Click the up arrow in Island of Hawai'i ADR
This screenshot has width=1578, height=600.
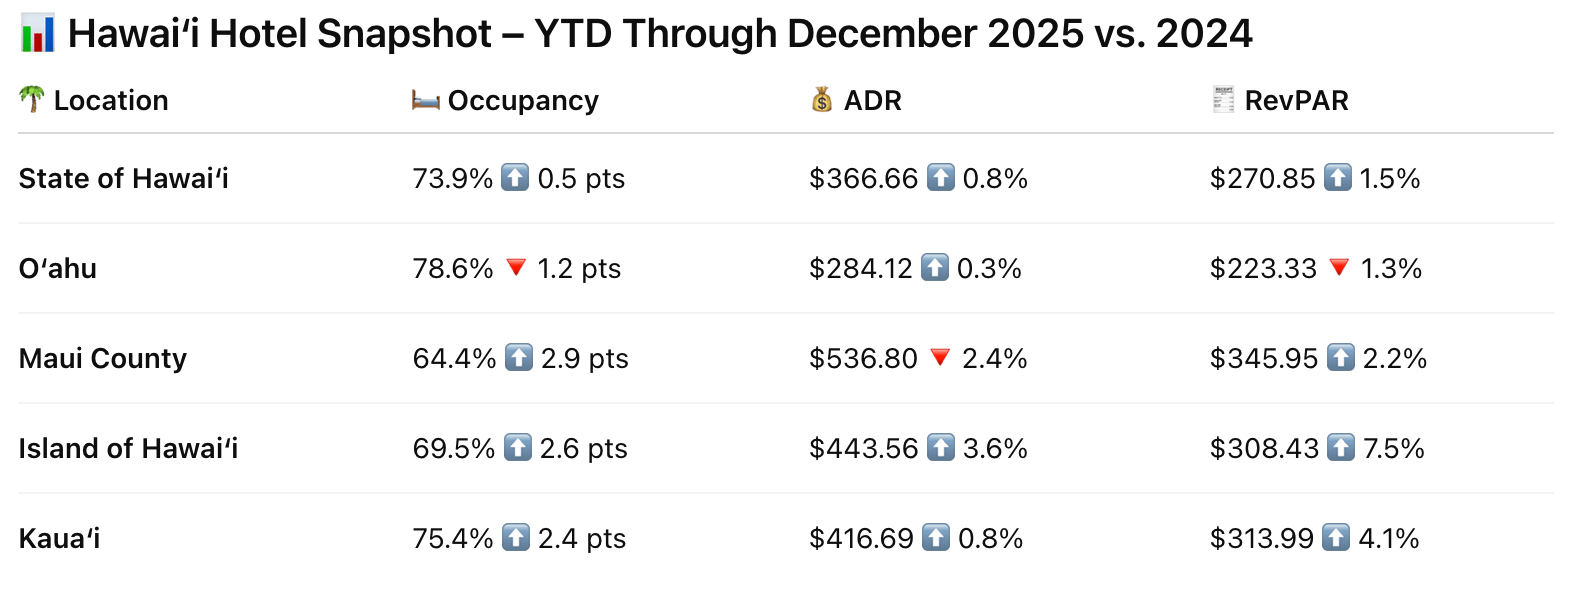coord(941,448)
